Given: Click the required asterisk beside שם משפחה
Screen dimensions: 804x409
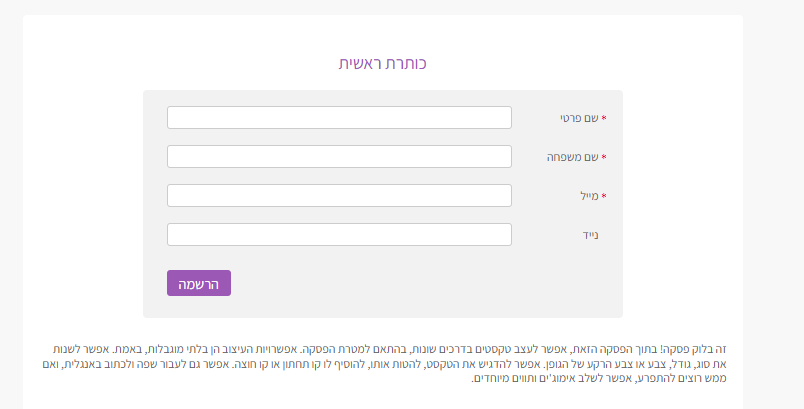Looking at the screenshot, I should (x=604, y=157).
